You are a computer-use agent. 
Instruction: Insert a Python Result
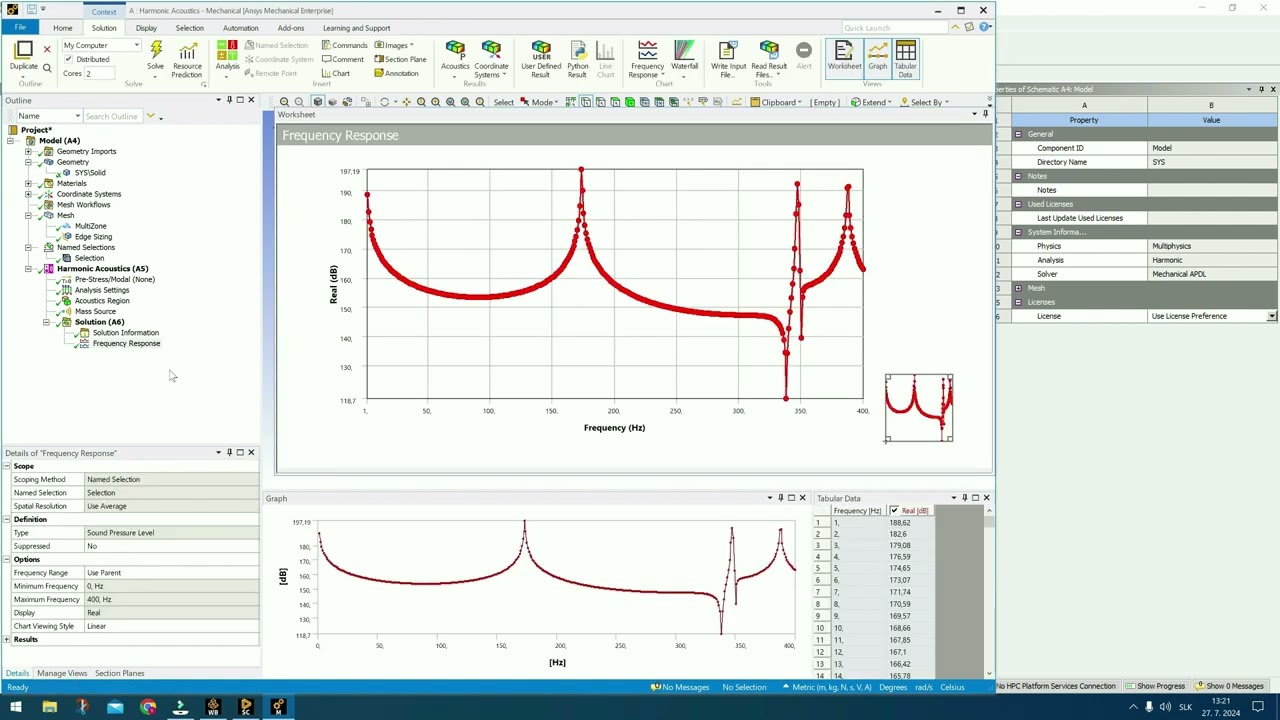[577, 59]
